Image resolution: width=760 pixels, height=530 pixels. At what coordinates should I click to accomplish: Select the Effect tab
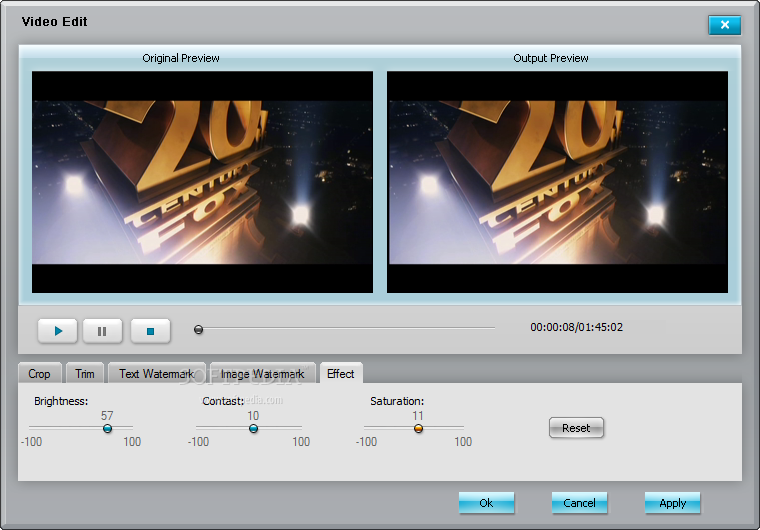click(x=341, y=373)
